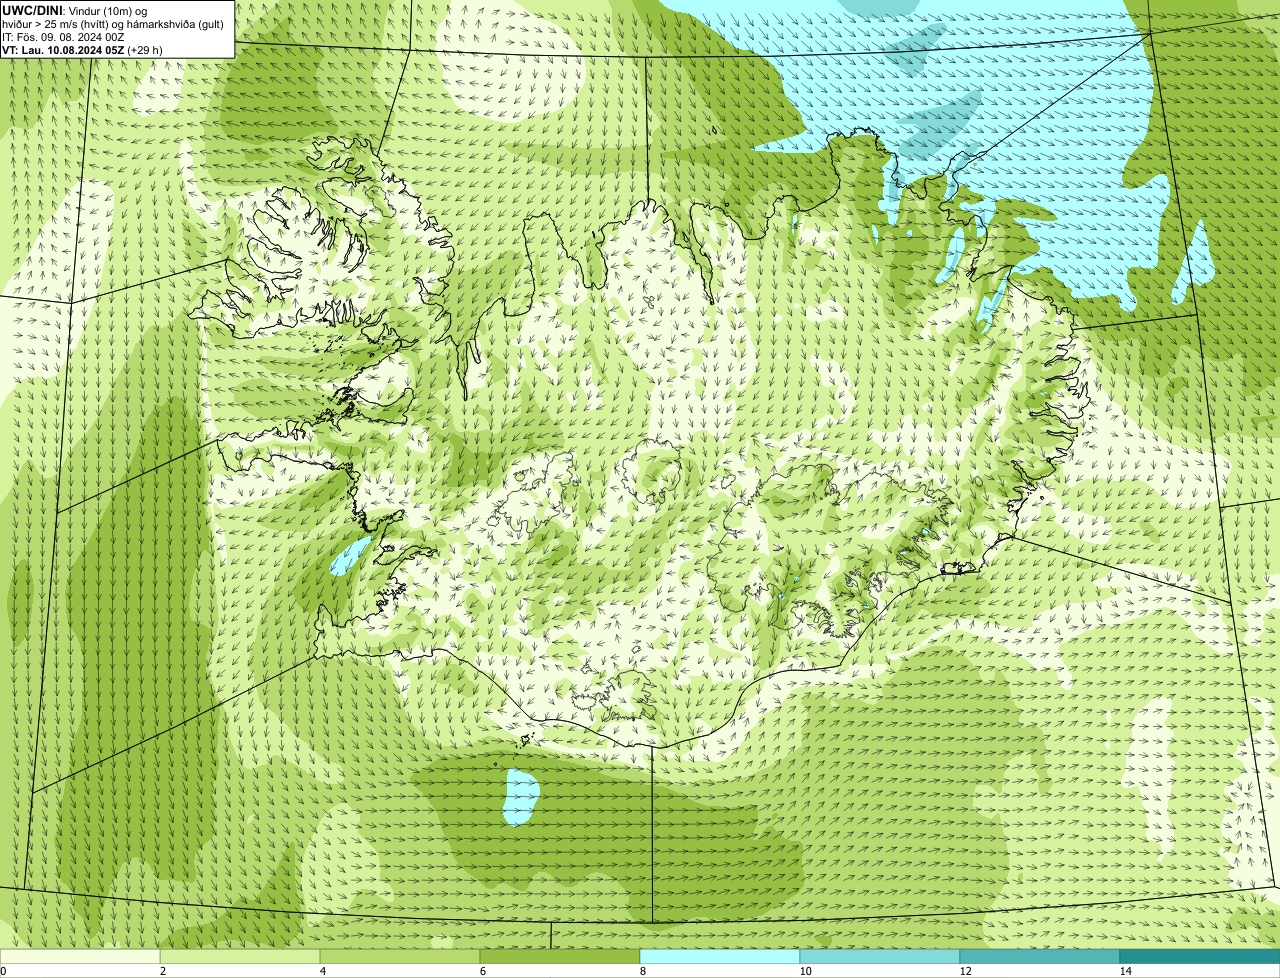1280x978 pixels.
Task: Click the 8–10 m/s light cyan legend segment
Action: tap(720, 956)
